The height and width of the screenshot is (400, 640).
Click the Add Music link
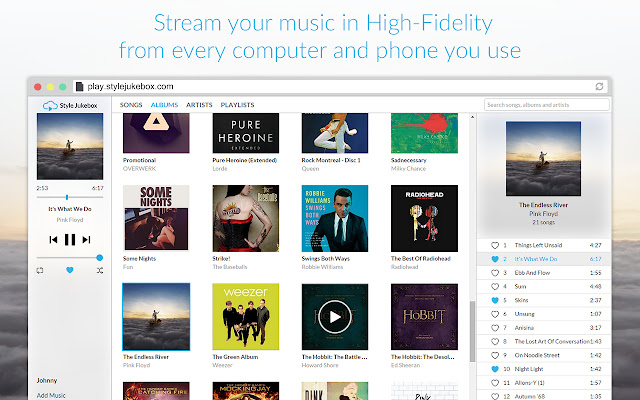[x=51, y=395]
